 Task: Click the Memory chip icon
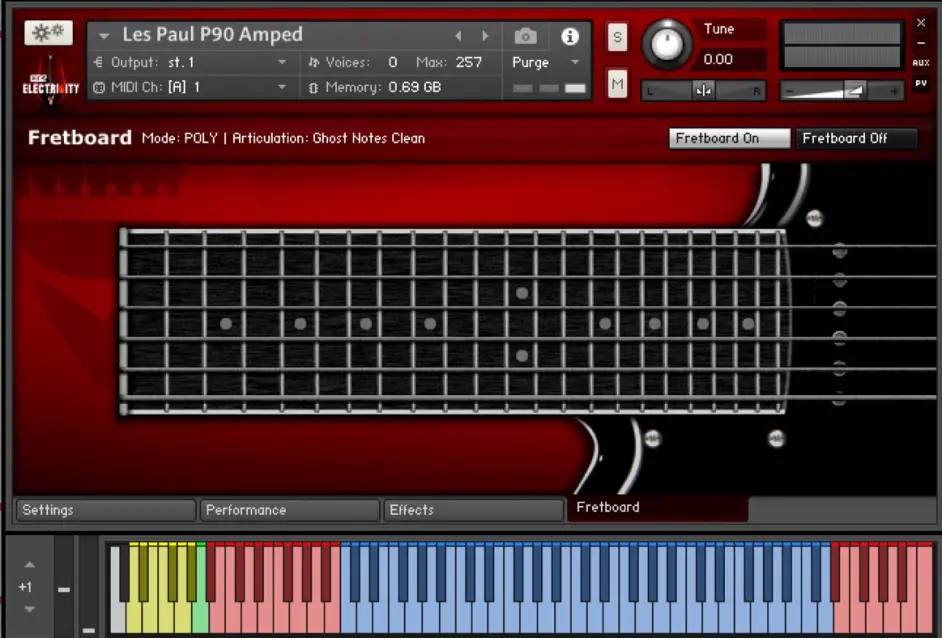coord(313,88)
